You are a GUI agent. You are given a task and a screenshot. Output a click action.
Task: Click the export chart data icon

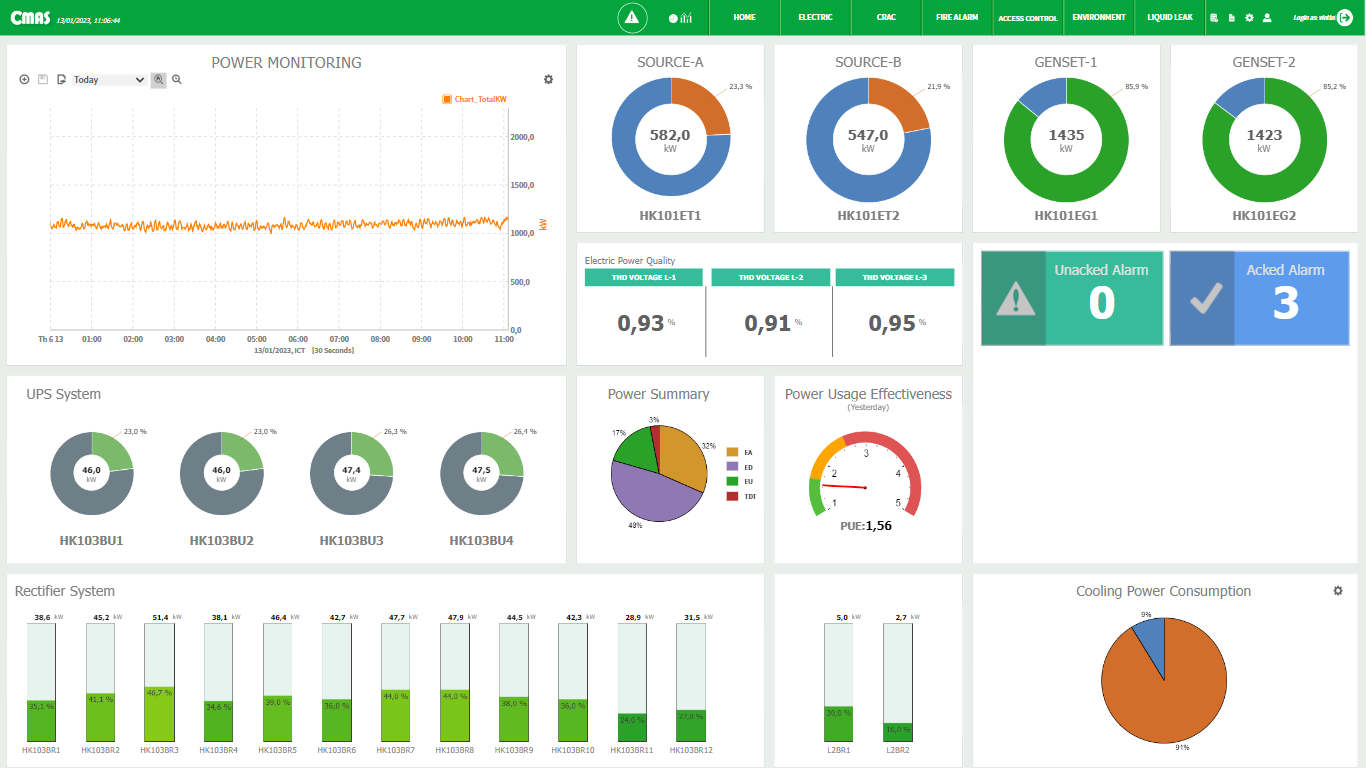[61, 80]
